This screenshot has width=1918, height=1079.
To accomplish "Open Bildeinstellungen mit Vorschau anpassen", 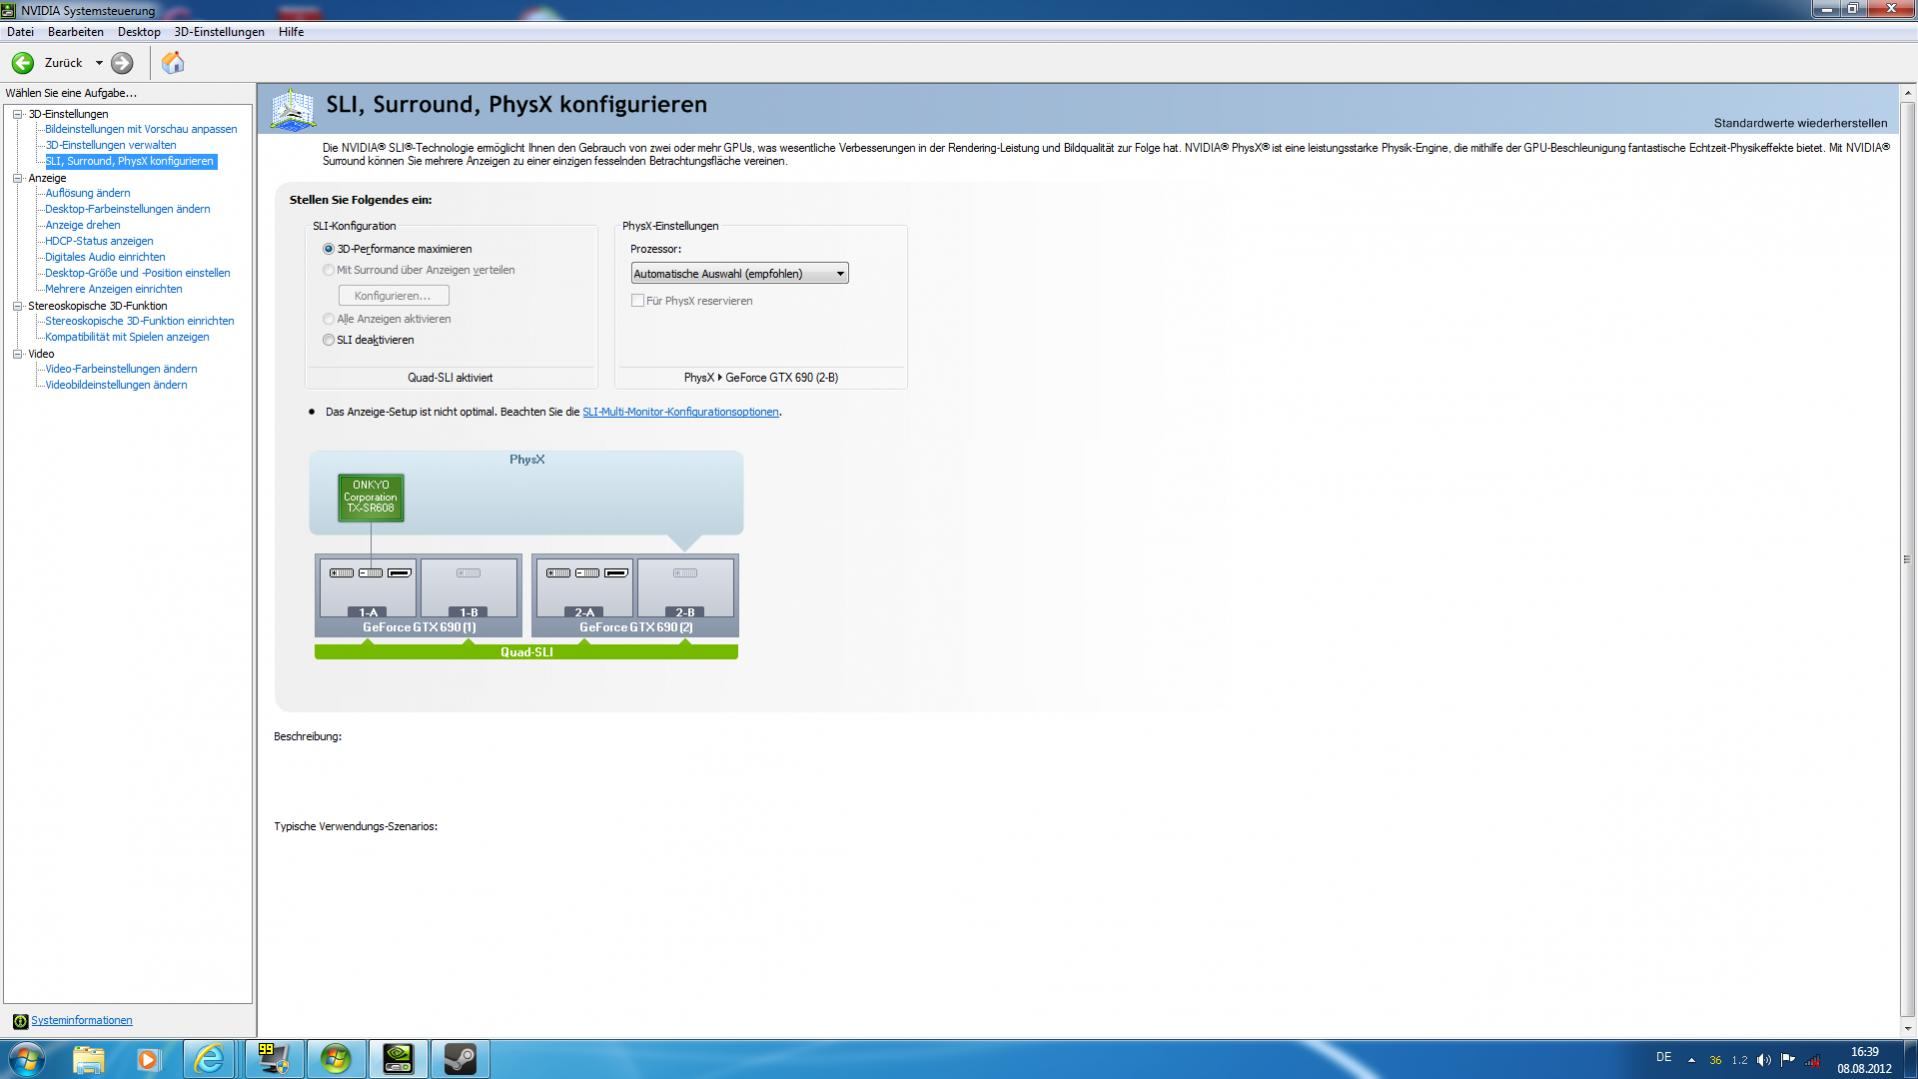I will coord(141,129).
